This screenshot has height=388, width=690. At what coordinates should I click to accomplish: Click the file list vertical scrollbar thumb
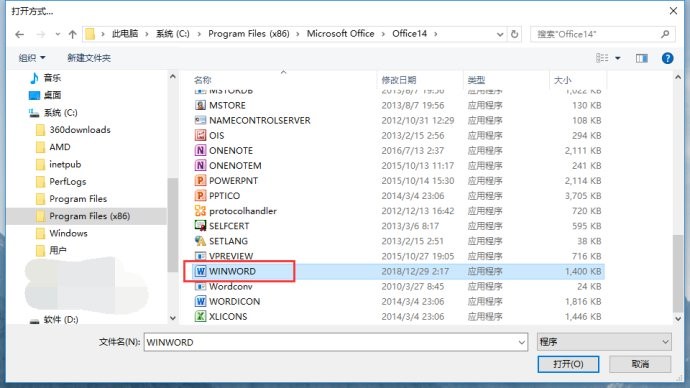(678, 273)
